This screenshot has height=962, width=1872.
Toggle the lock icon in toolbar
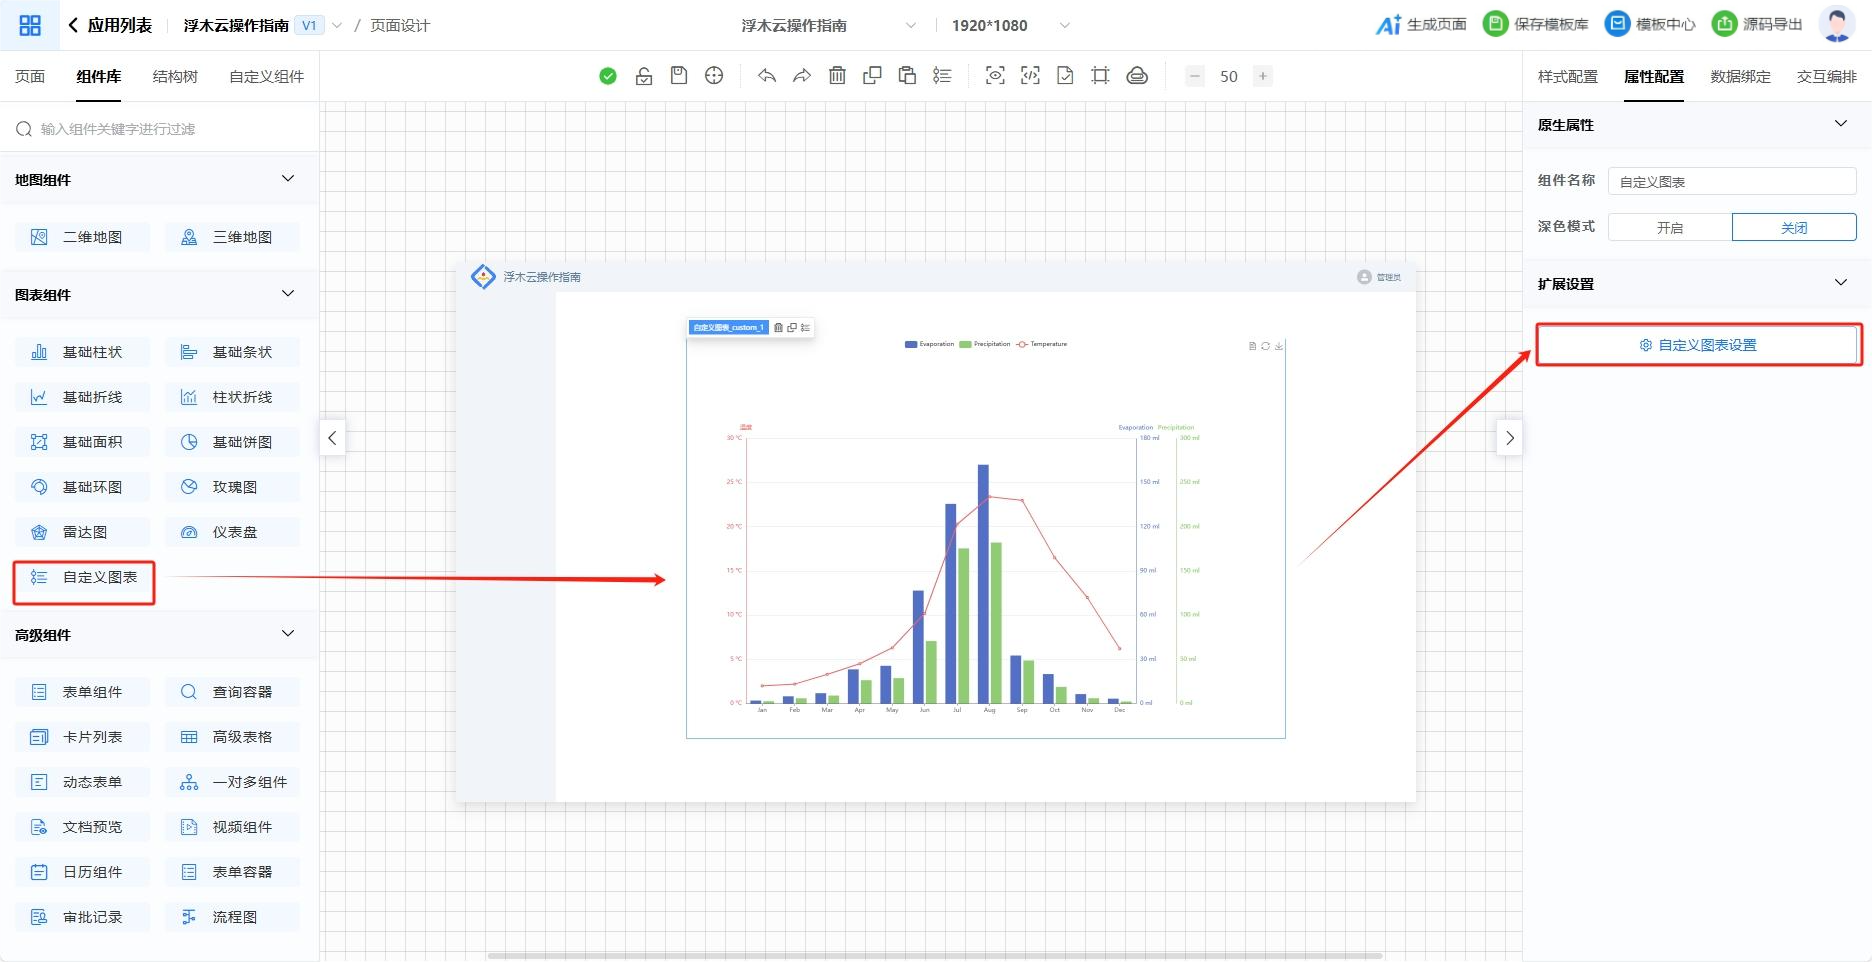(644, 76)
